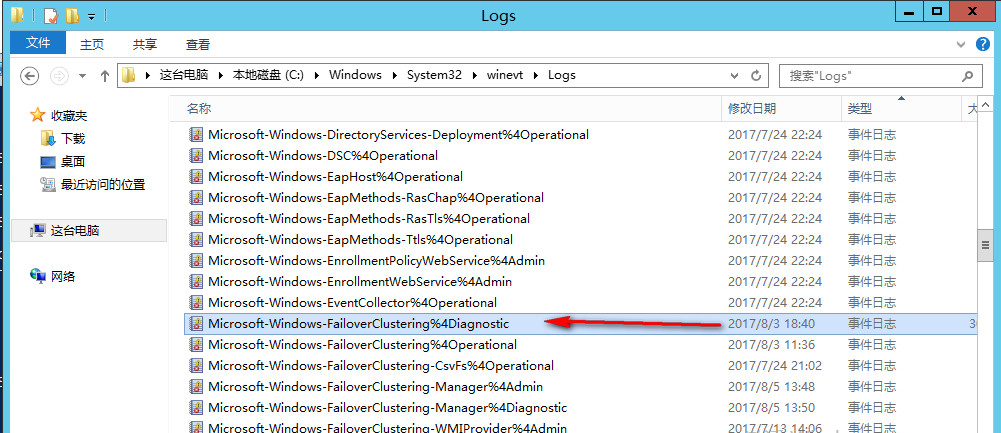Select the DirectoryServices-Deployment%4Operational log file
This screenshot has width=1001, height=433.
[x=398, y=135]
